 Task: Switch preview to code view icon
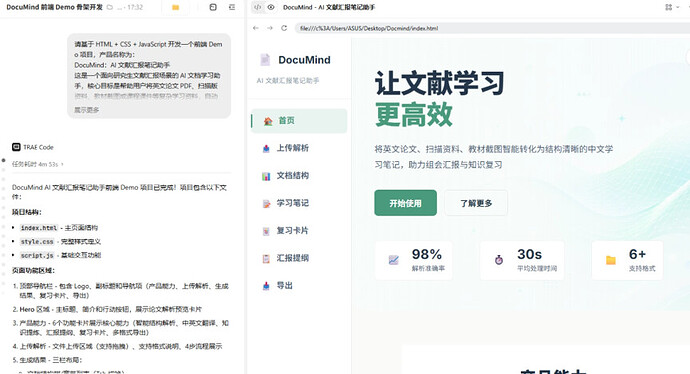click(258, 7)
